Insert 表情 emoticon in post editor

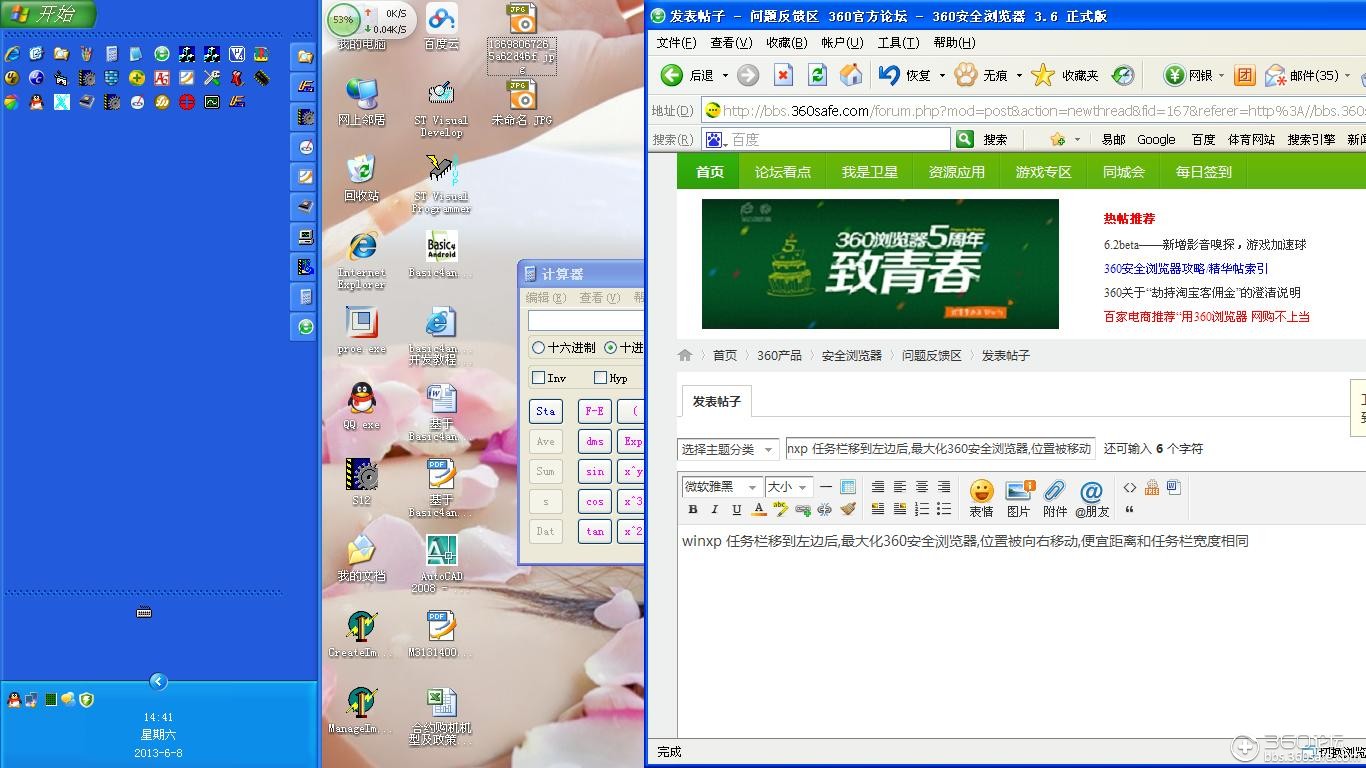(981, 497)
